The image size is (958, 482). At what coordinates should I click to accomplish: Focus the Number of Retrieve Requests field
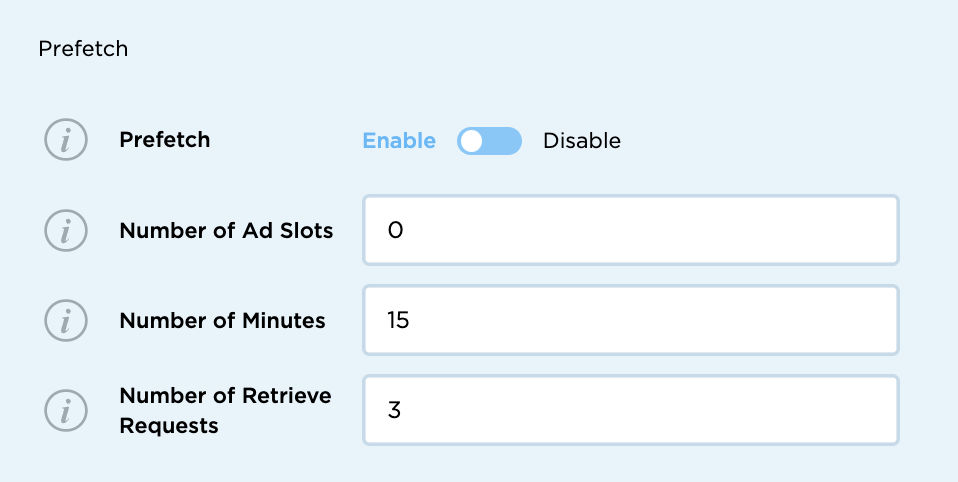pos(630,410)
